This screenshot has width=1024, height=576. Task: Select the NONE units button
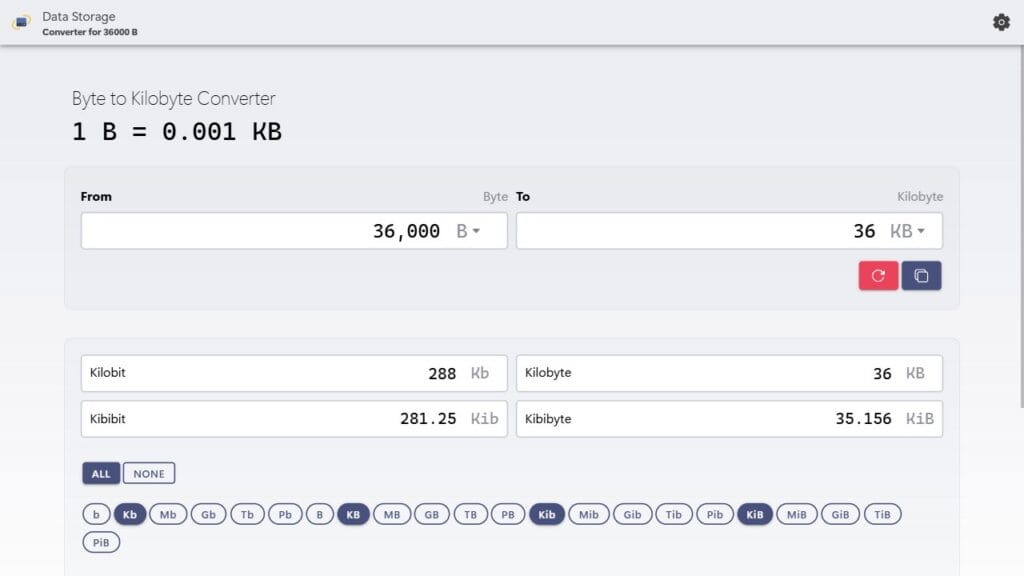[x=149, y=473]
